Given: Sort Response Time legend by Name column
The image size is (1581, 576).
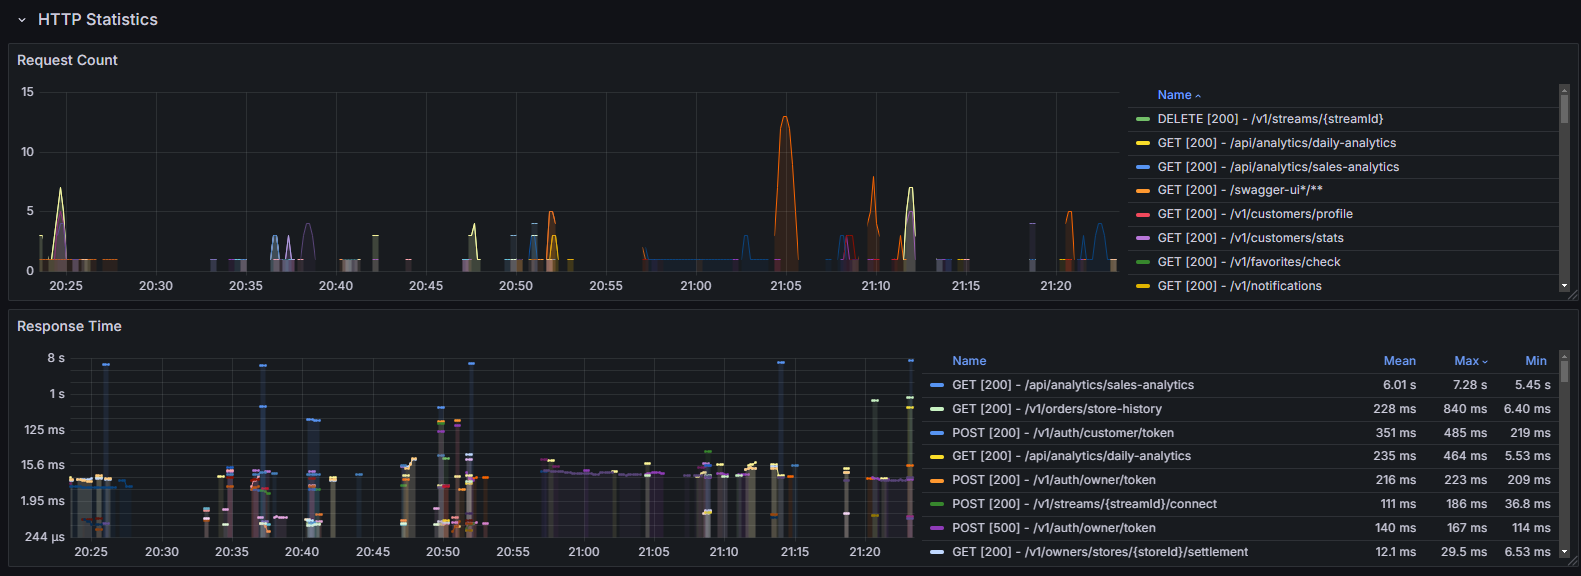Looking at the screenshot, I should (x=969, y=361).
